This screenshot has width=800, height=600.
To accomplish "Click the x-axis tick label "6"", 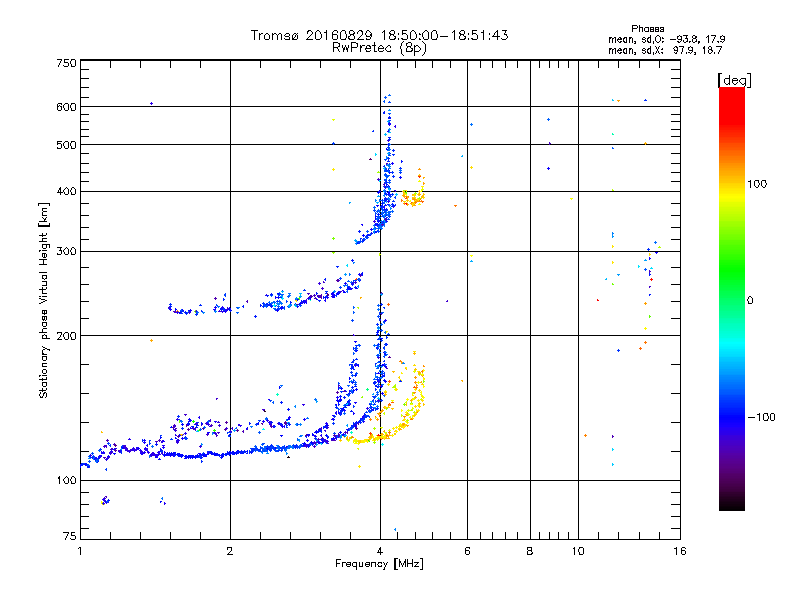I will 467,551.
